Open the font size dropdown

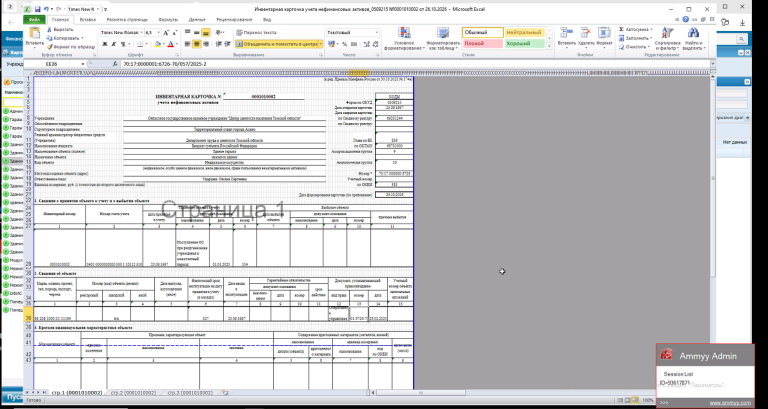tap(157, 32)
